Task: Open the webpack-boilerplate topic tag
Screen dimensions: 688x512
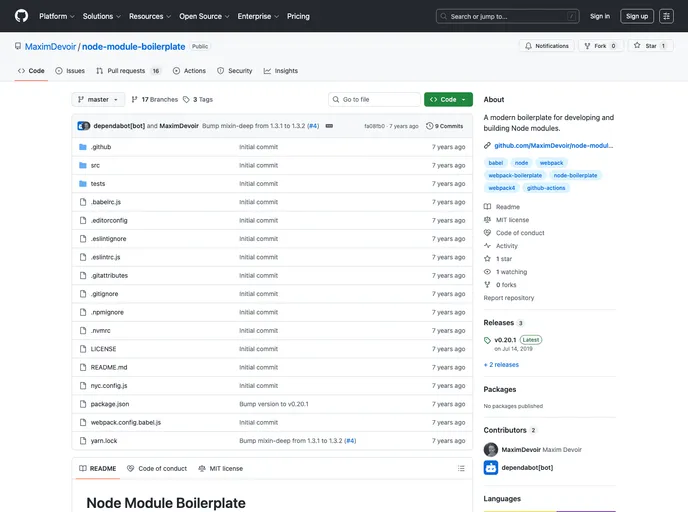Action: (x=514, y=175)
